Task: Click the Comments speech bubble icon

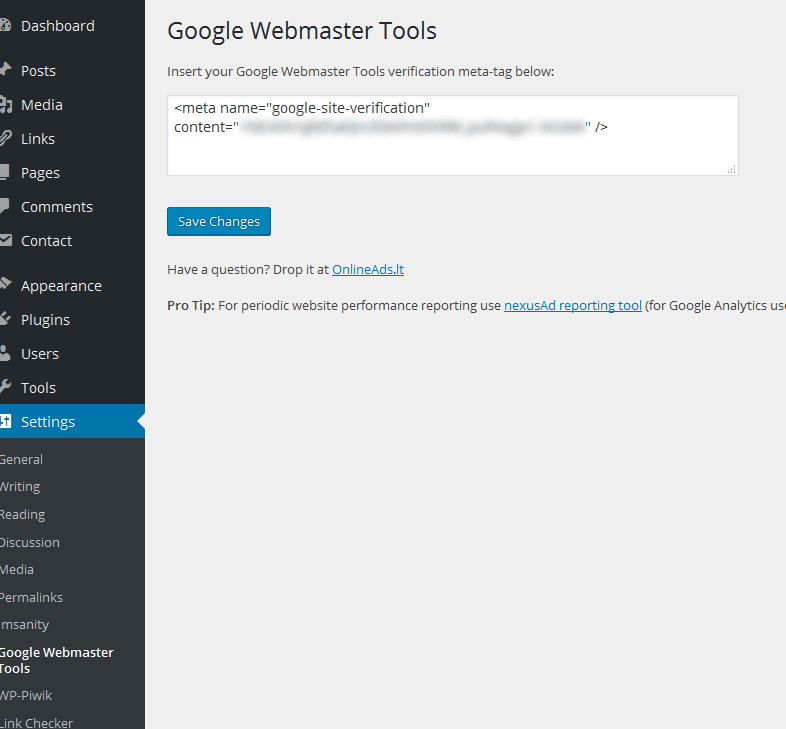Action: (x=5, y=207)
